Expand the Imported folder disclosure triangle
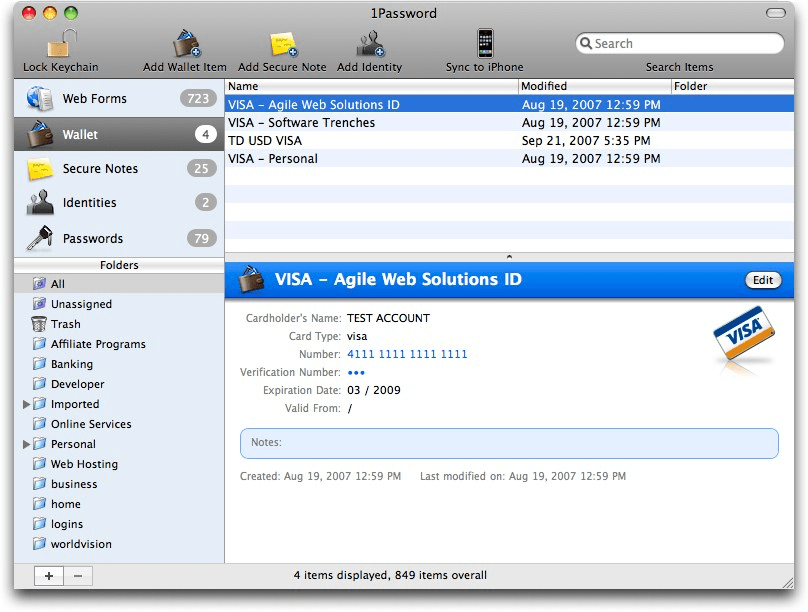The image size is (808, 612). pos(27,405)
